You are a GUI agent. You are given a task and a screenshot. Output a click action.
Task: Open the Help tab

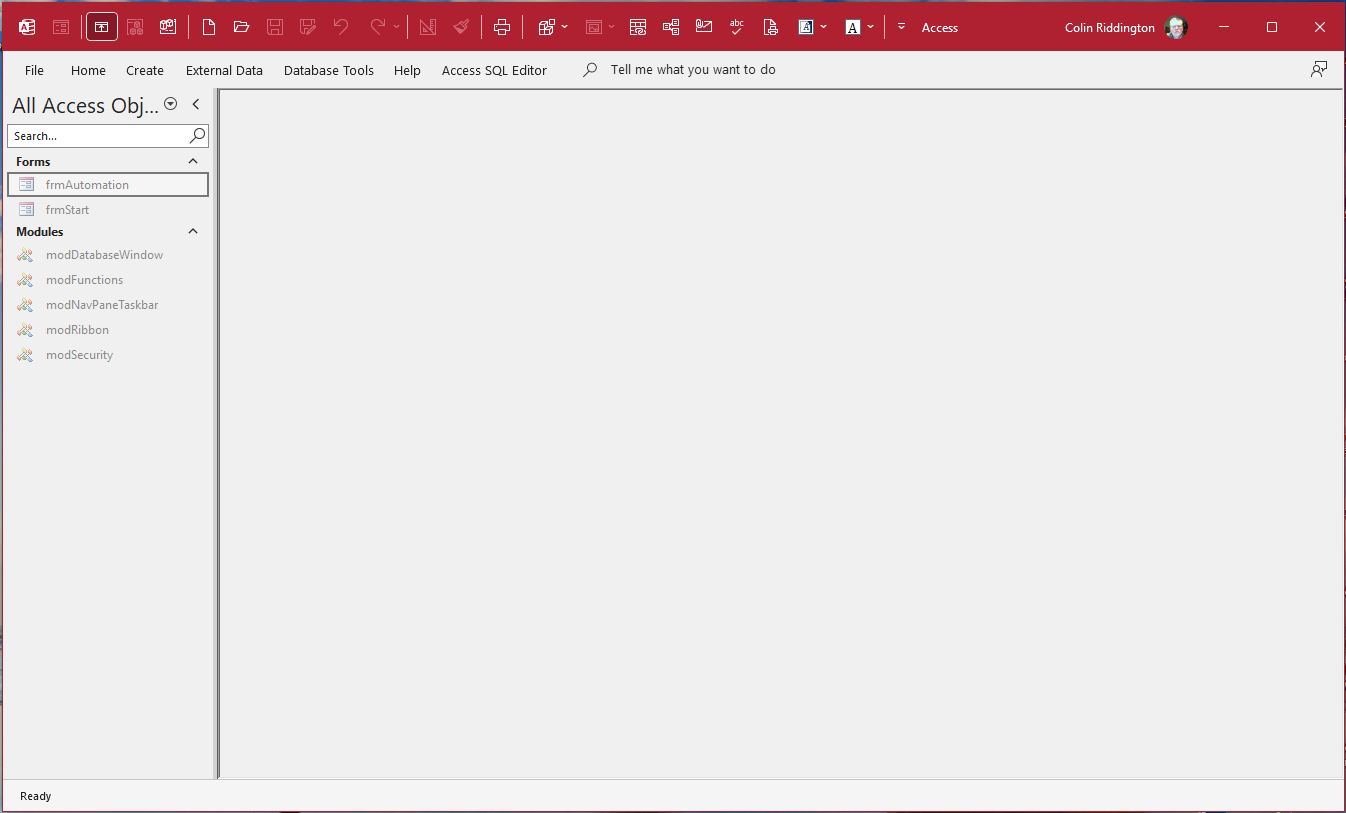click(407, 70)
